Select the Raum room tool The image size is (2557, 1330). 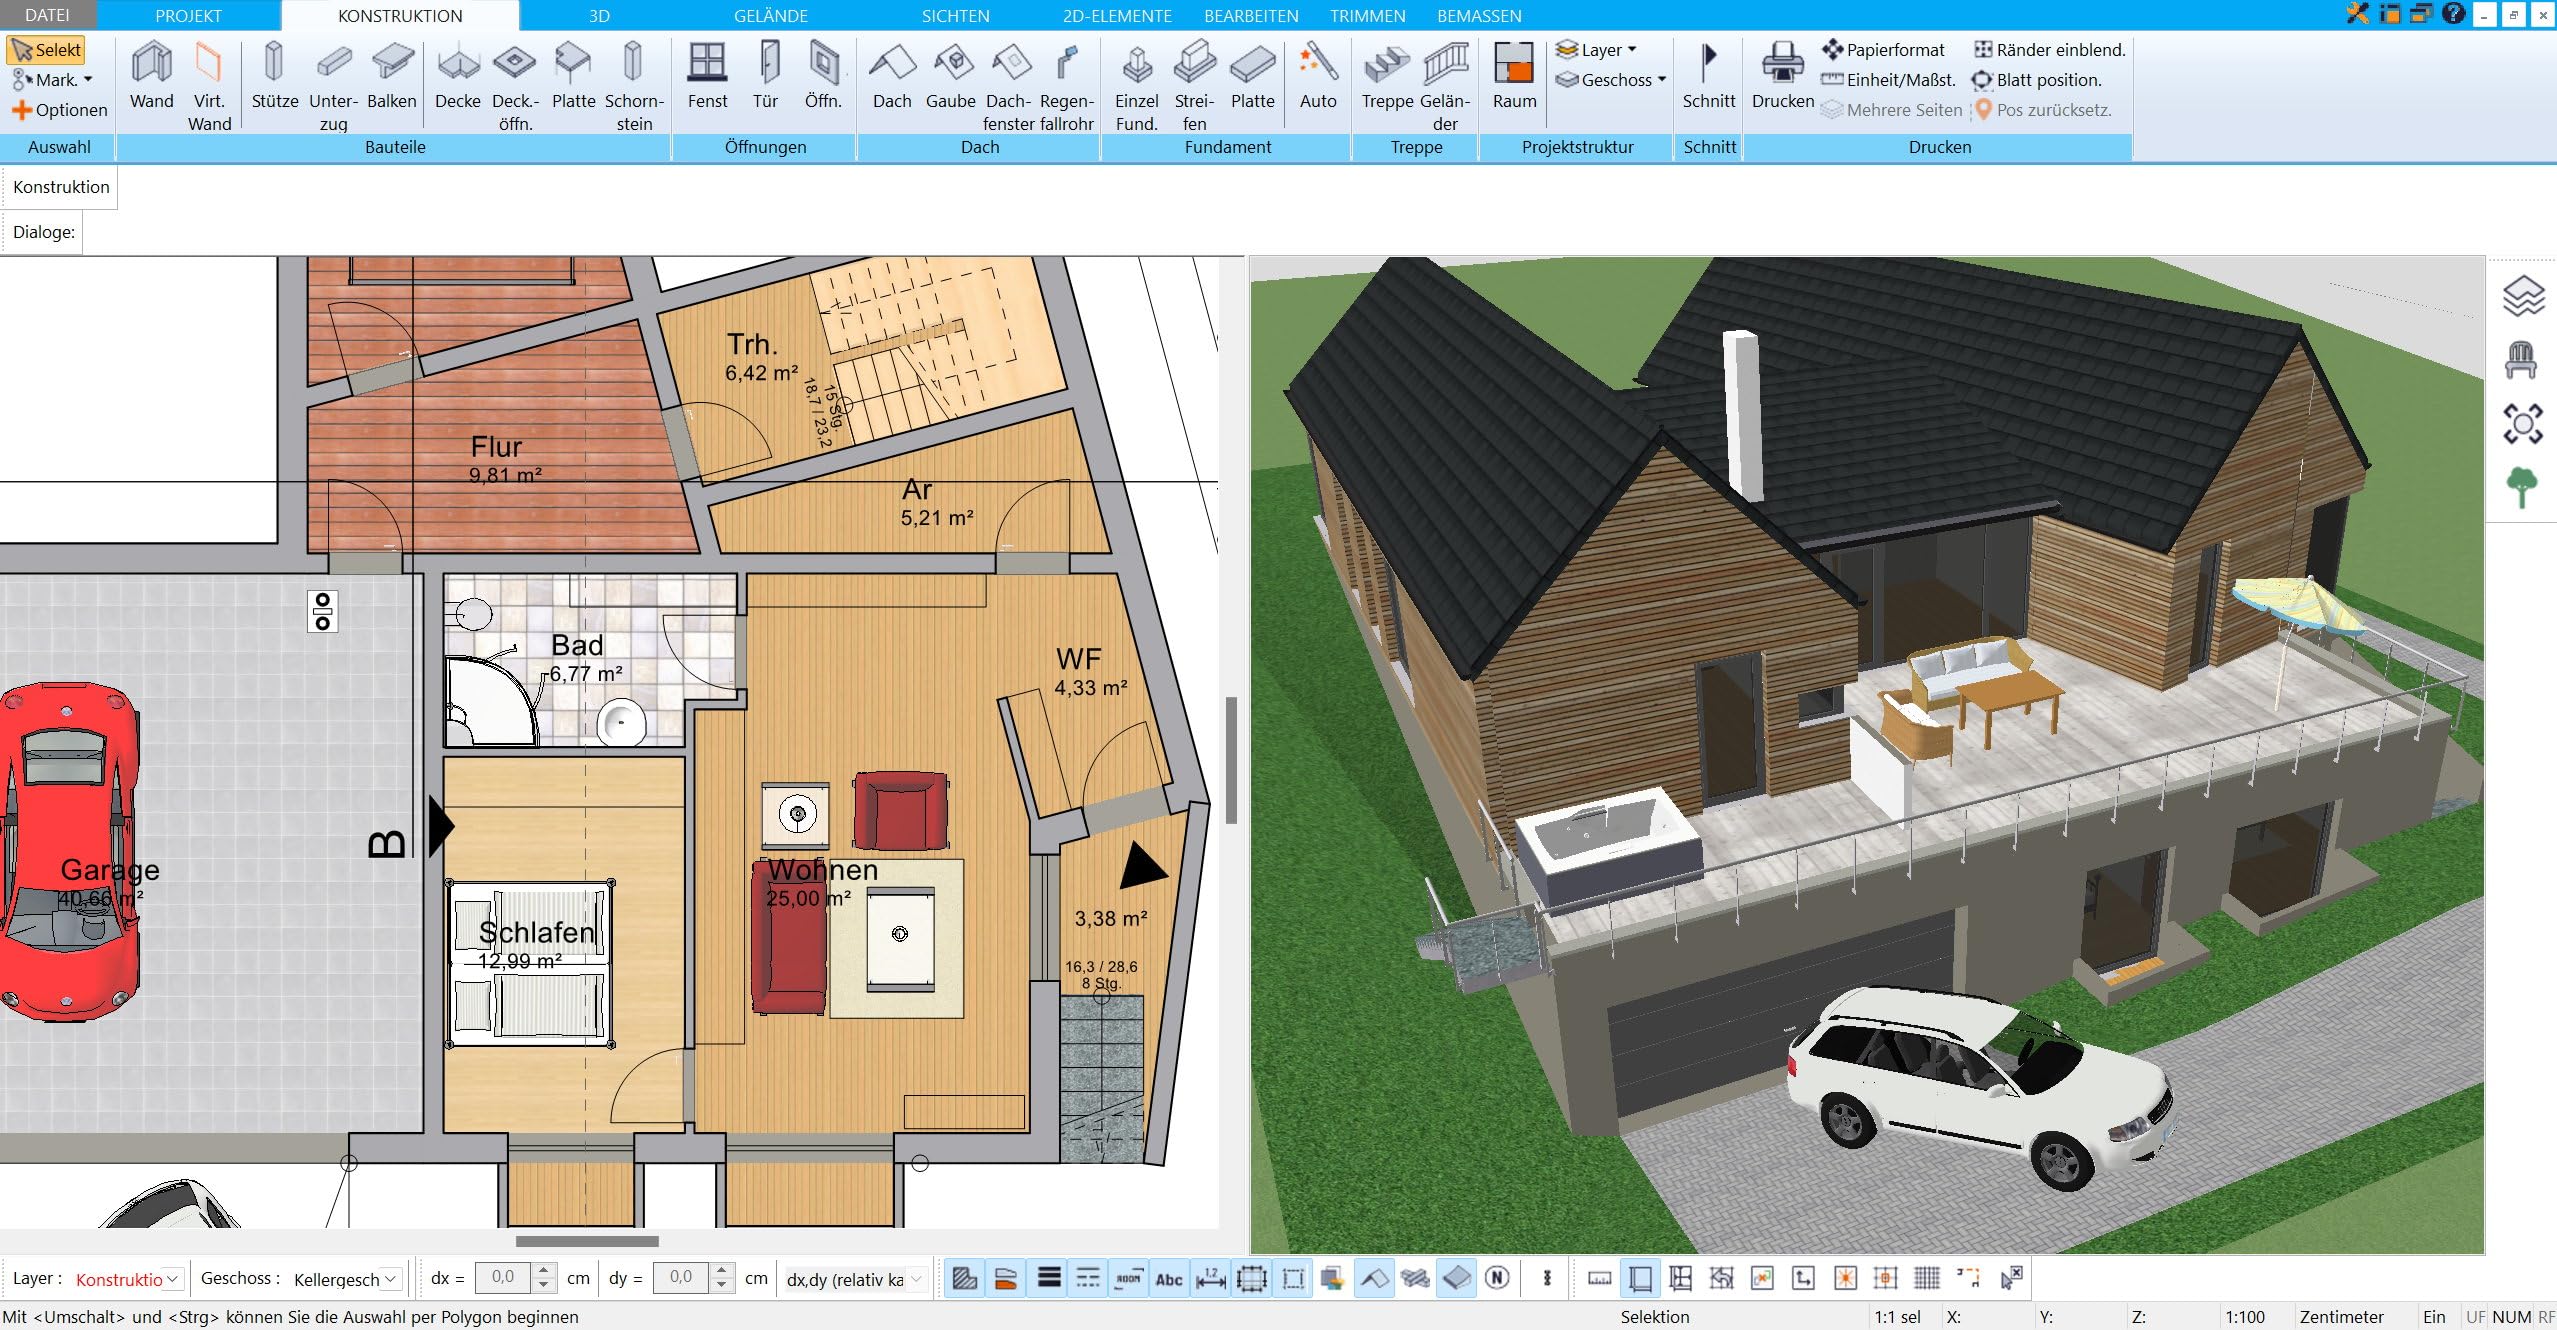click(x=1514, y=76)
